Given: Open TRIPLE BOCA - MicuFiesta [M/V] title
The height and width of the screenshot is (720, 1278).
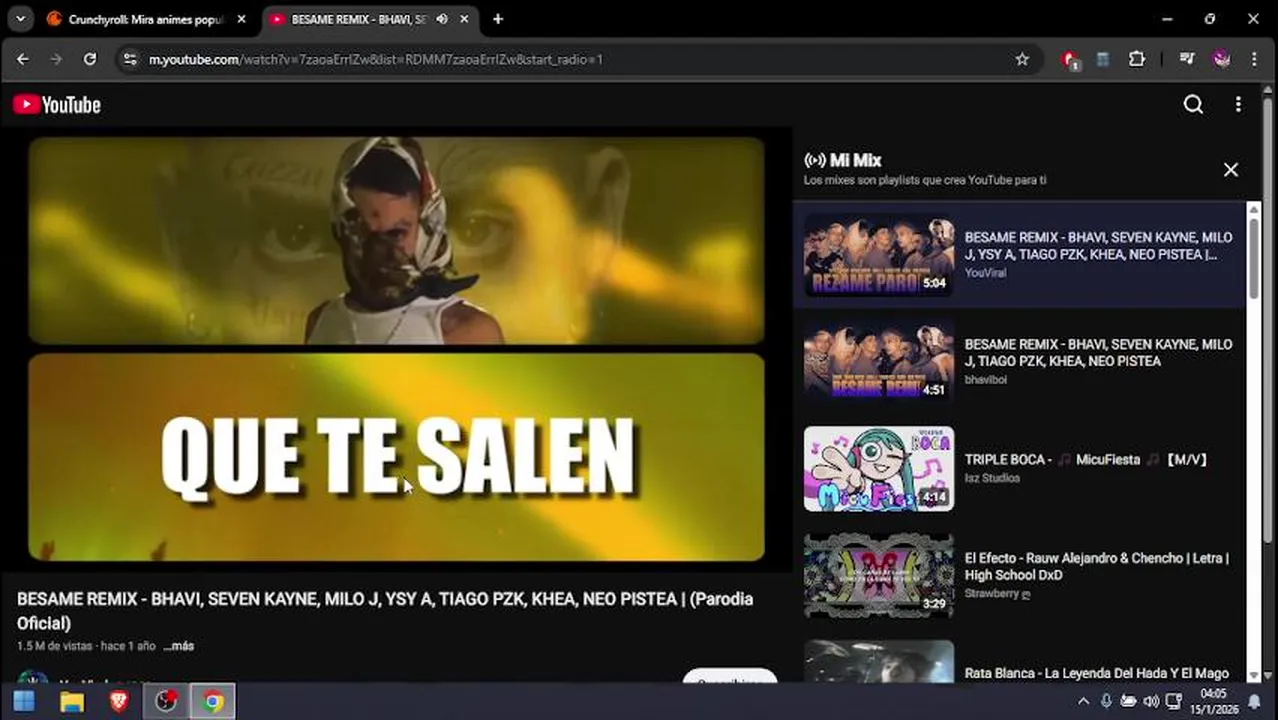Looking at the screenshot, I should (1086, 460).
